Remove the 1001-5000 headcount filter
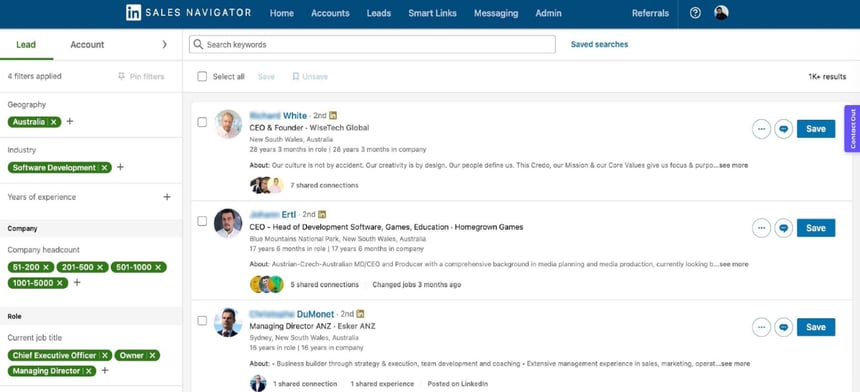The height and width of the screenshot is (392, 860). click(x=60, y=283)
